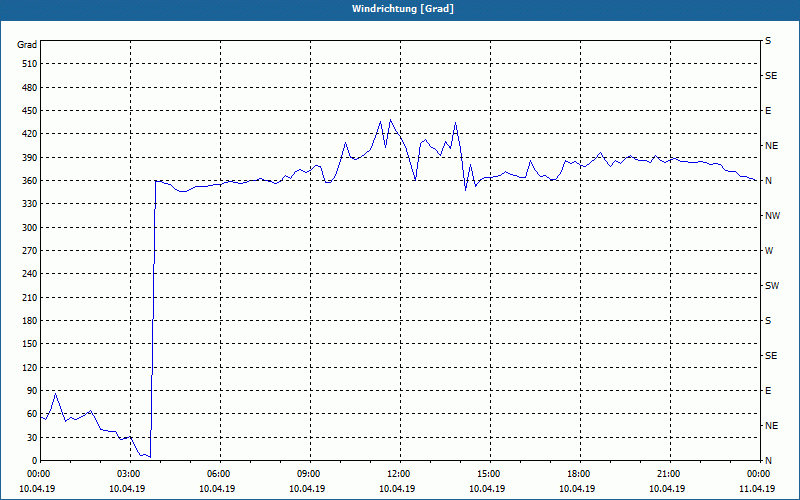This screenshot has width=800, height=500.
Task: Select the 210 y-axis value
Action: pos(30,297)
